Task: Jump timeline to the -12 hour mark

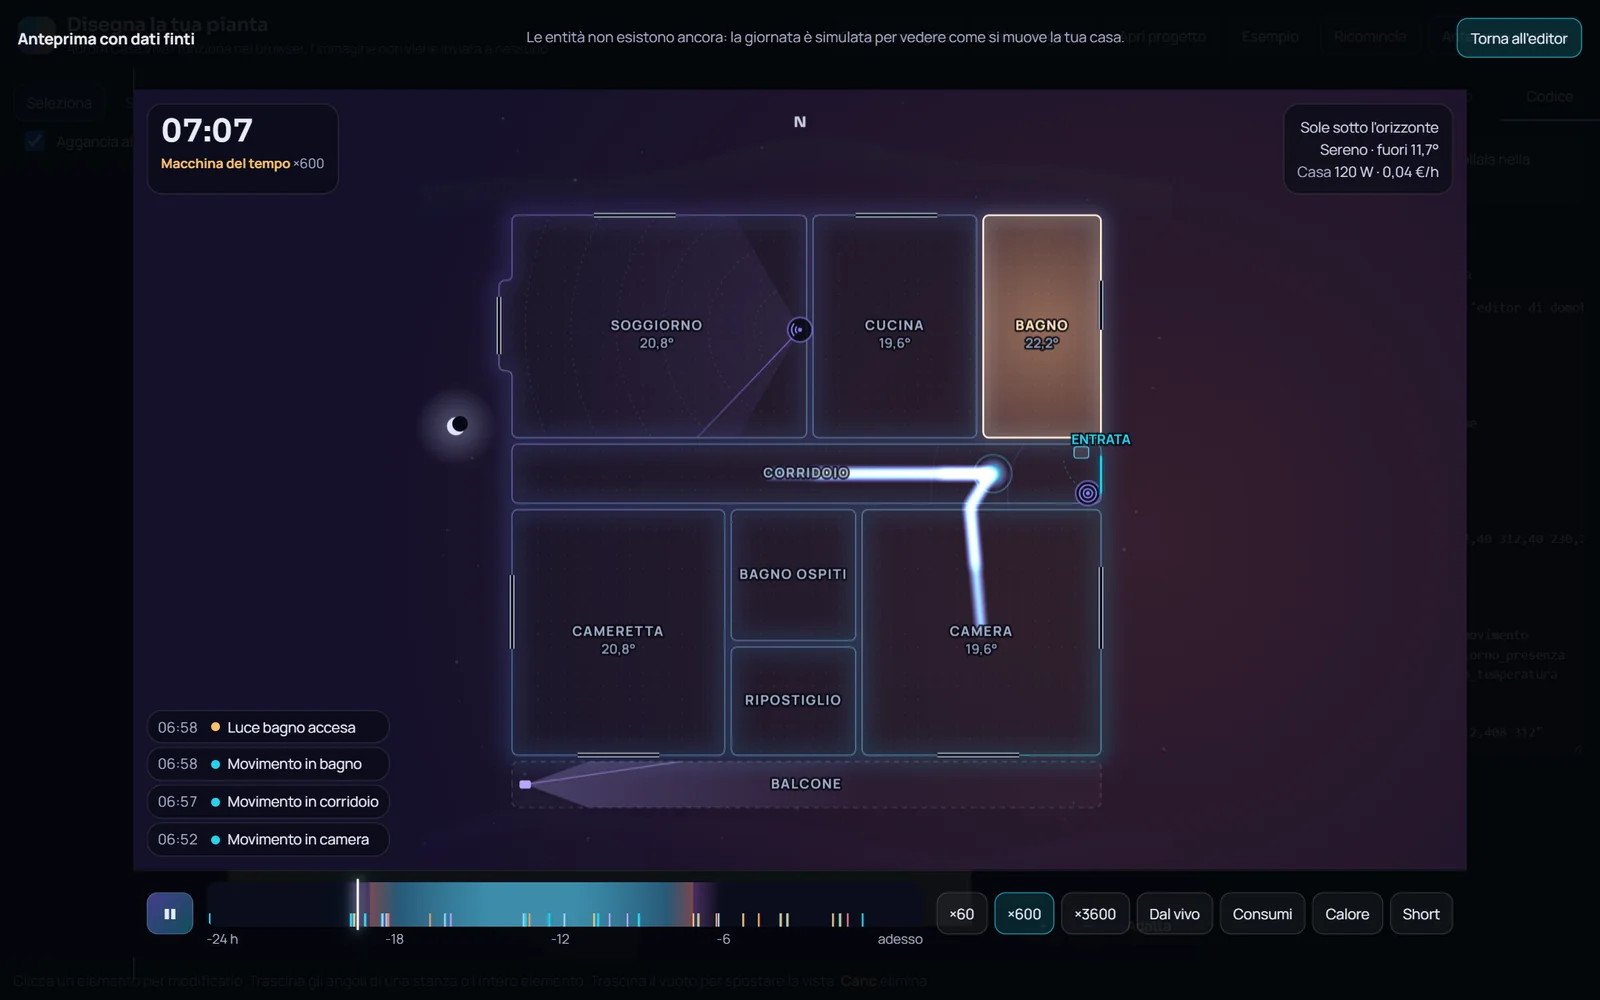Action: (x=560, y=939)
